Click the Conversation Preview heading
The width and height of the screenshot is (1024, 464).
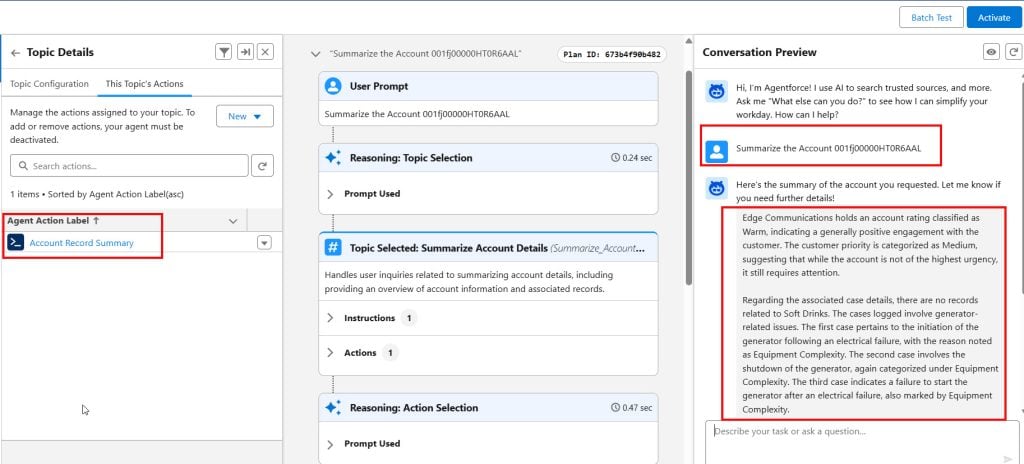click(760, 52)
